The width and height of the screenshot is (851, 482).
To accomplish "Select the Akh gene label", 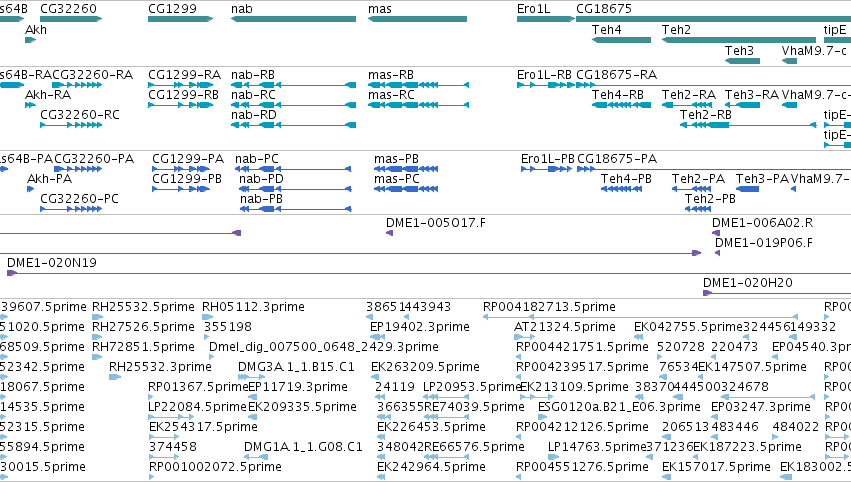I will coord(36,30).
